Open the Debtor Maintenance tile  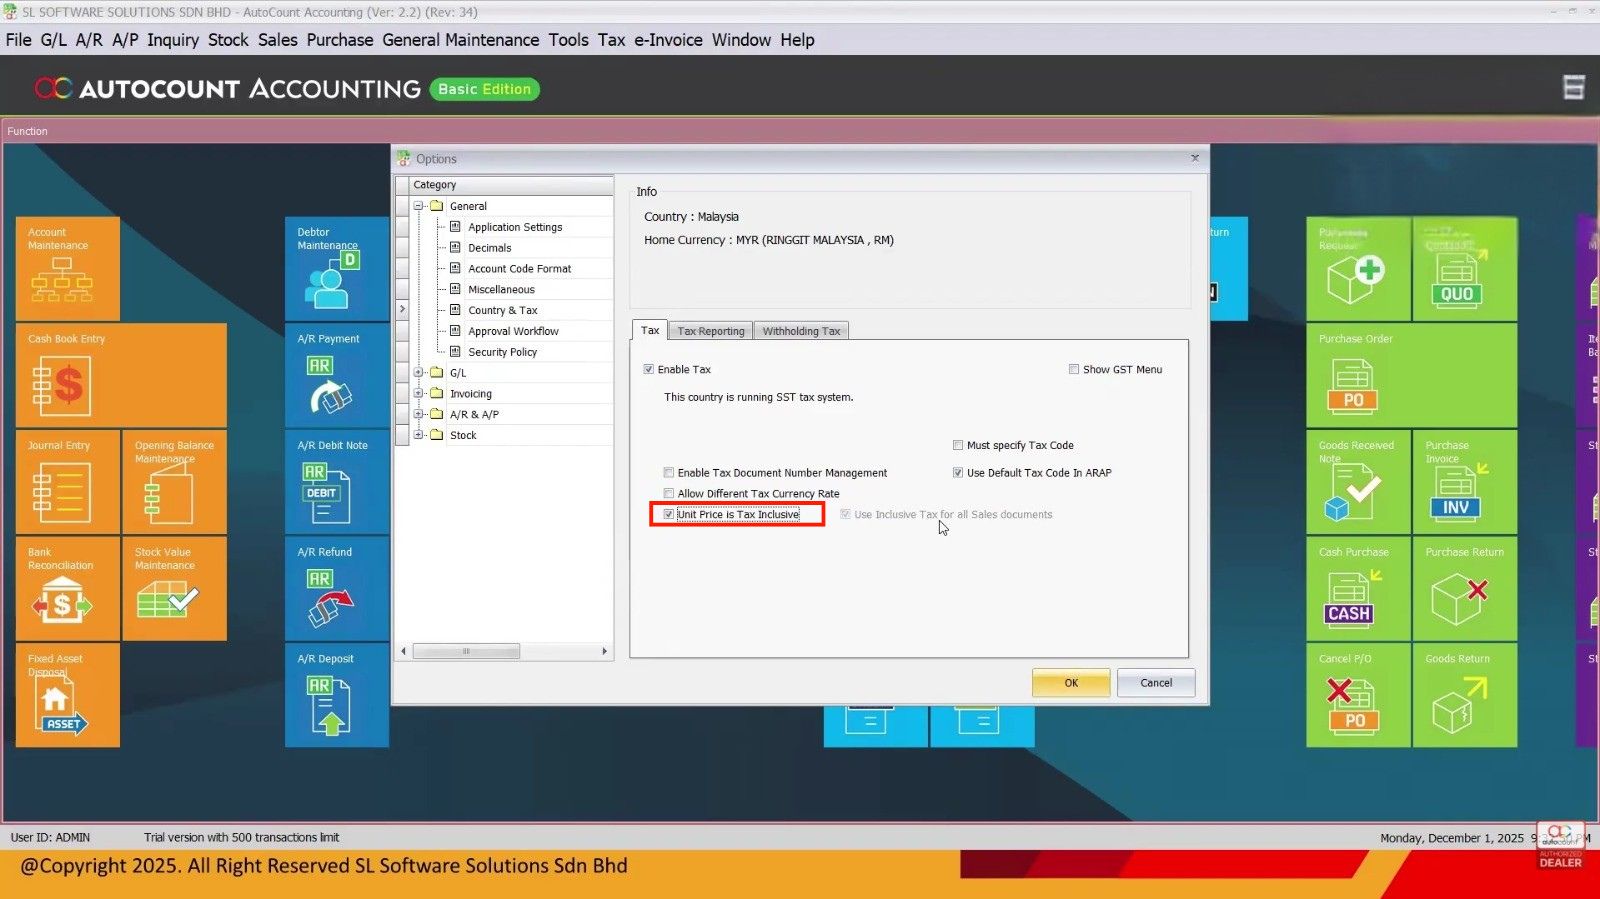pyautogui.click(x=337, y=269)
